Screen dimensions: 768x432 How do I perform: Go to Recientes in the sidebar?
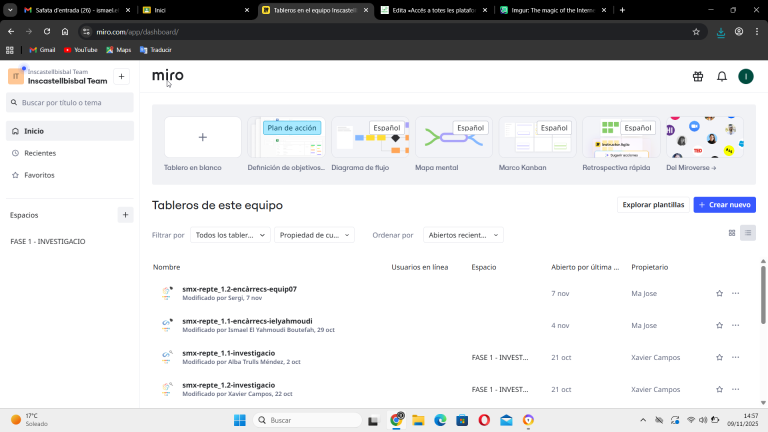click(x=40, y=153)
